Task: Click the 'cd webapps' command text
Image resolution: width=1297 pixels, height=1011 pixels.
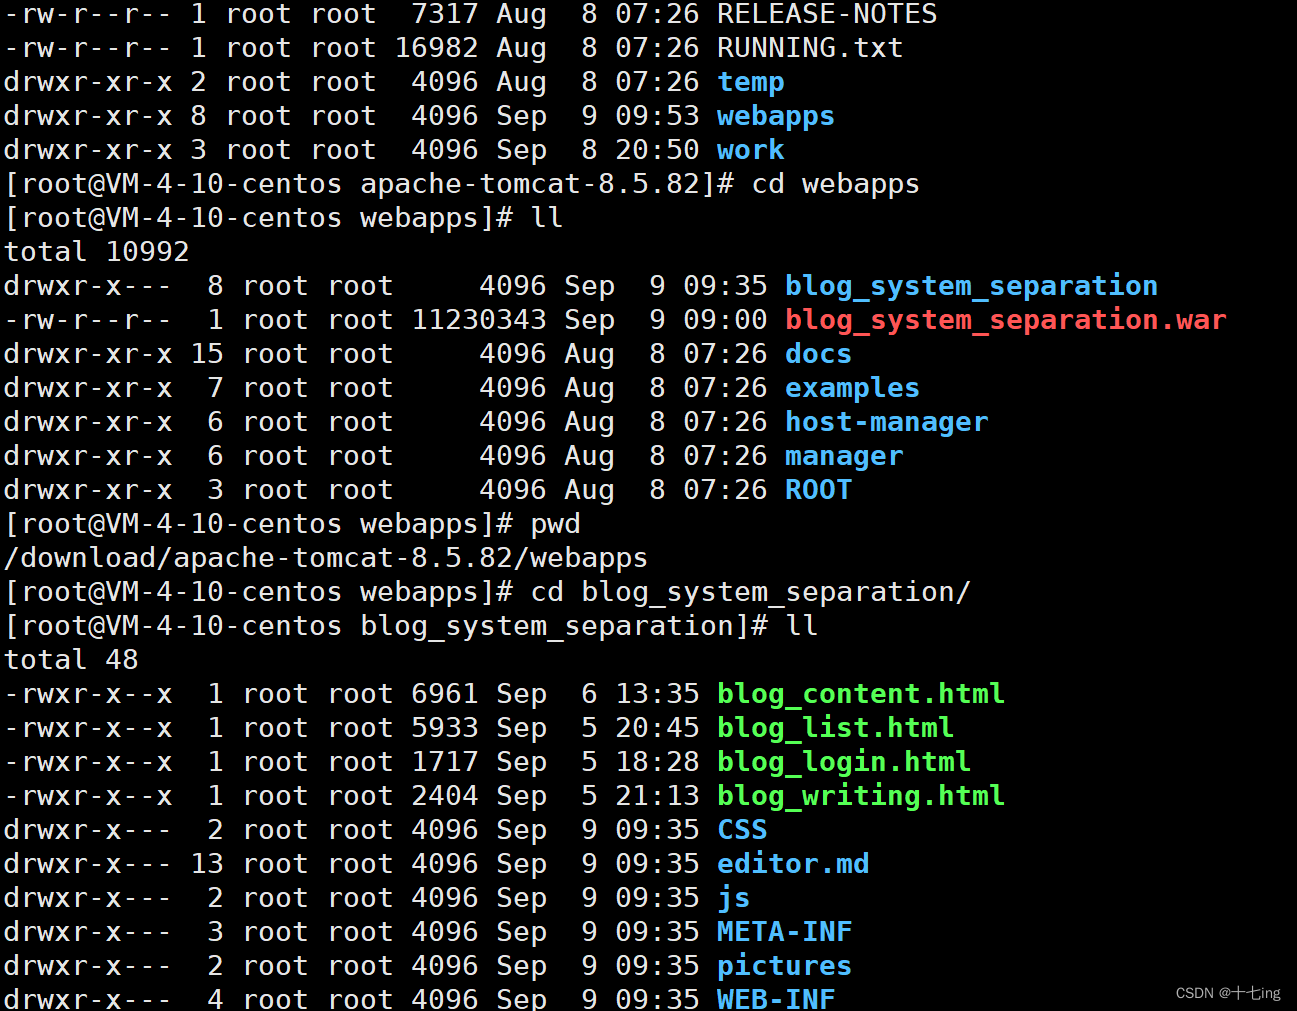Action: (x=835, y=184)
